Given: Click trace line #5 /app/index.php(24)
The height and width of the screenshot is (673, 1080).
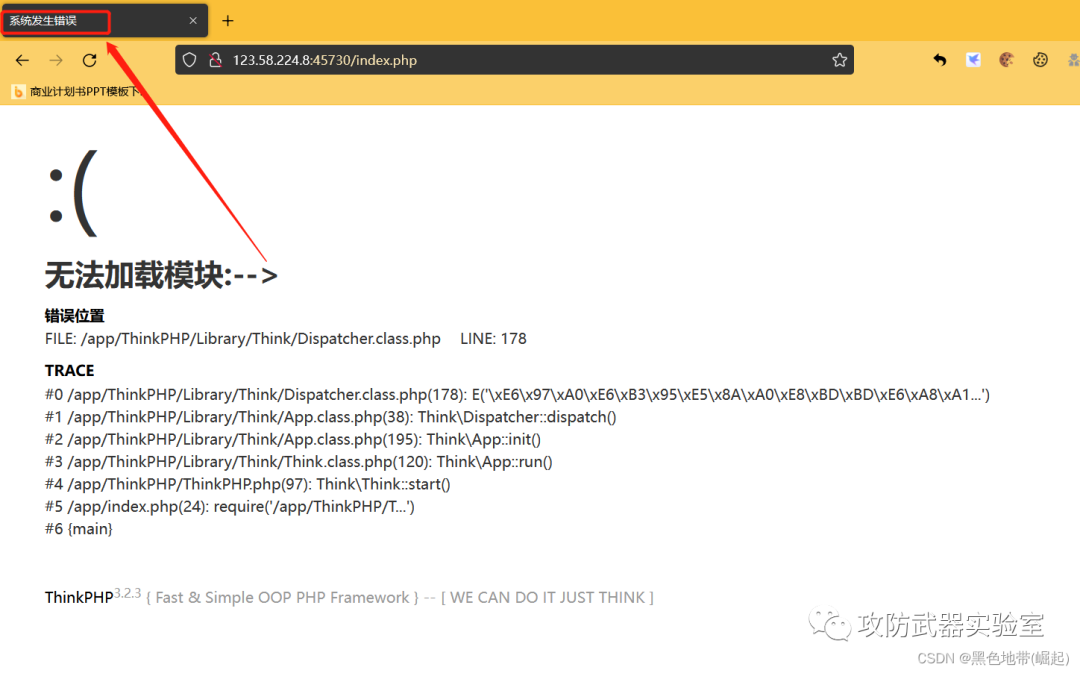Looking at the screenshot, I should 230,507.
